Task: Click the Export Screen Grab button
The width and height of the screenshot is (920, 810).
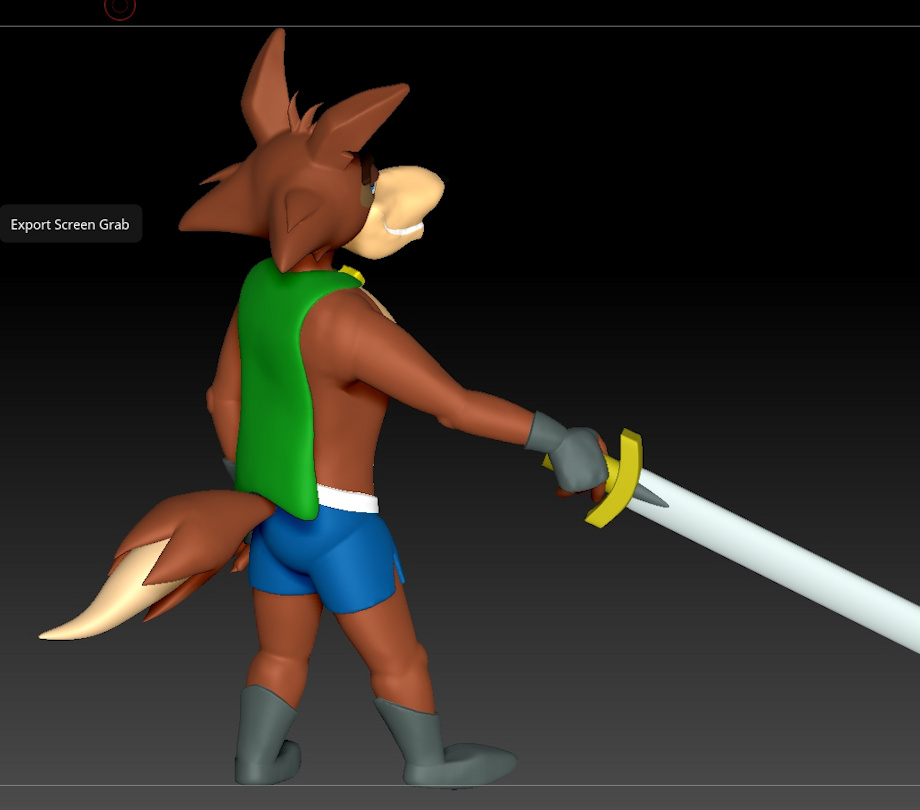Action: tap(70, 224)
